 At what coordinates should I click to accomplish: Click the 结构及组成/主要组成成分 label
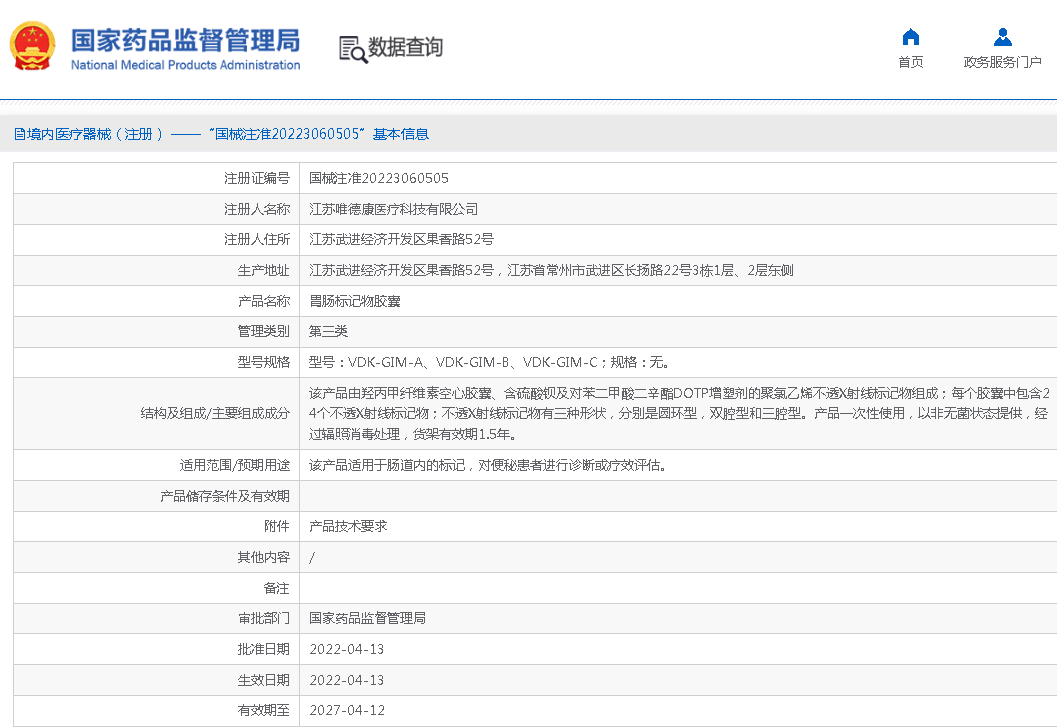pyautogui.click(x=215, y=413)
